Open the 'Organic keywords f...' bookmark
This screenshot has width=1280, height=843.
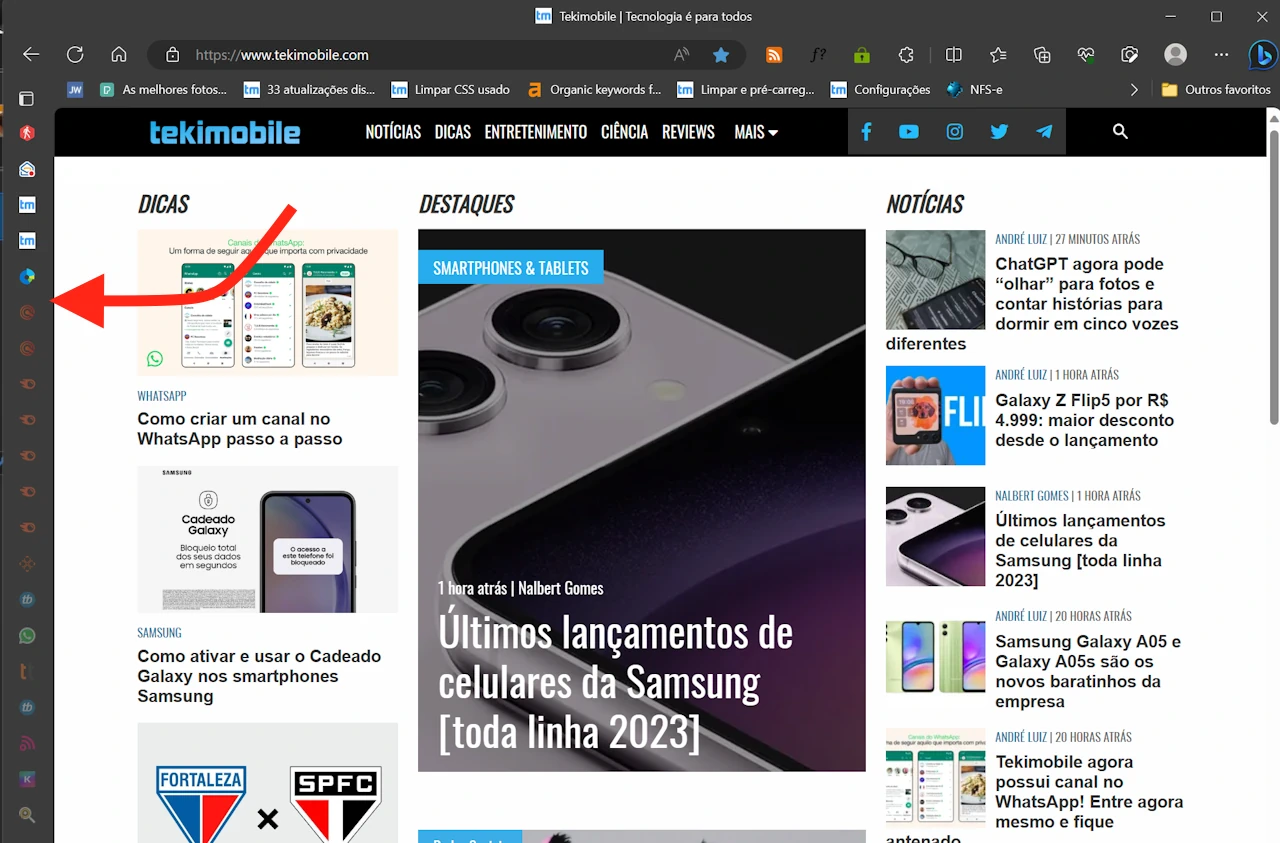click(594, 89)
